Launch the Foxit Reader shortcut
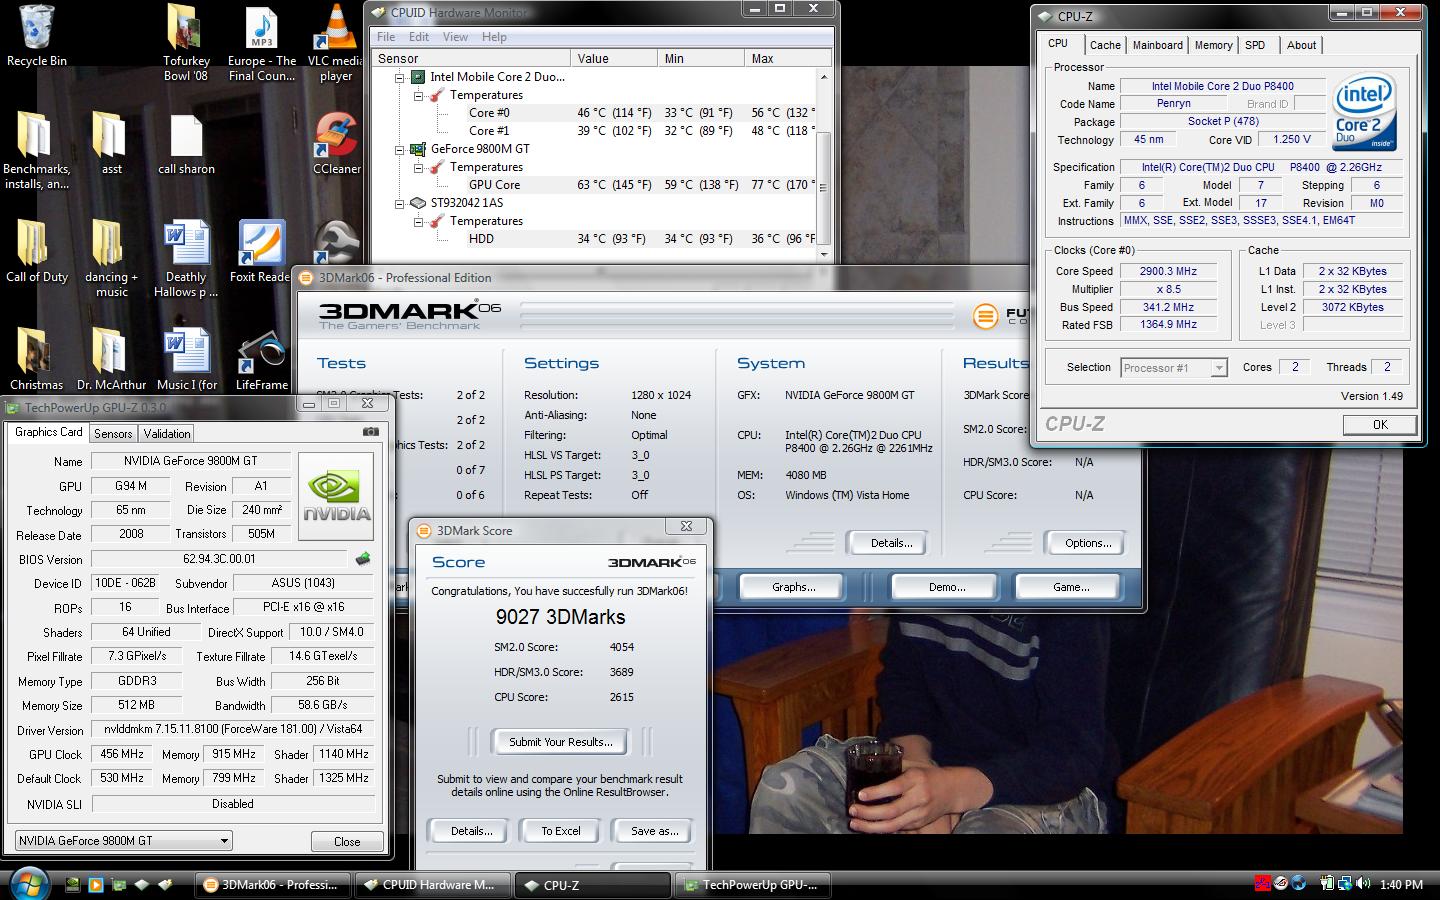1440x900 pixels. pyautogui.click(x=261, y=252)
